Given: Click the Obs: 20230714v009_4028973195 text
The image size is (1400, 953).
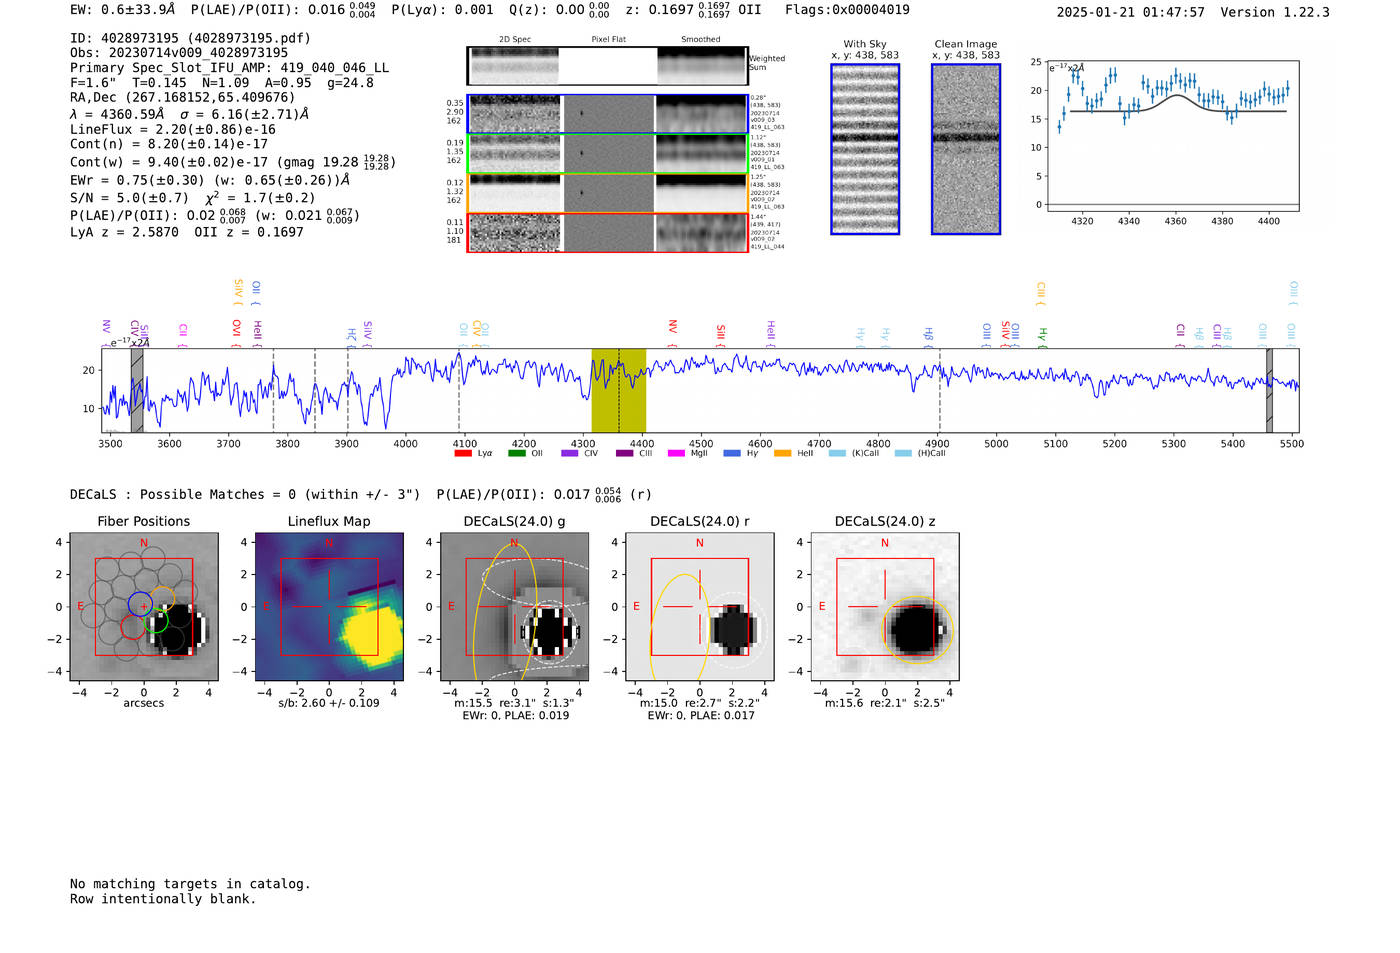Looking at the screenshot, I should click(179, 53).
